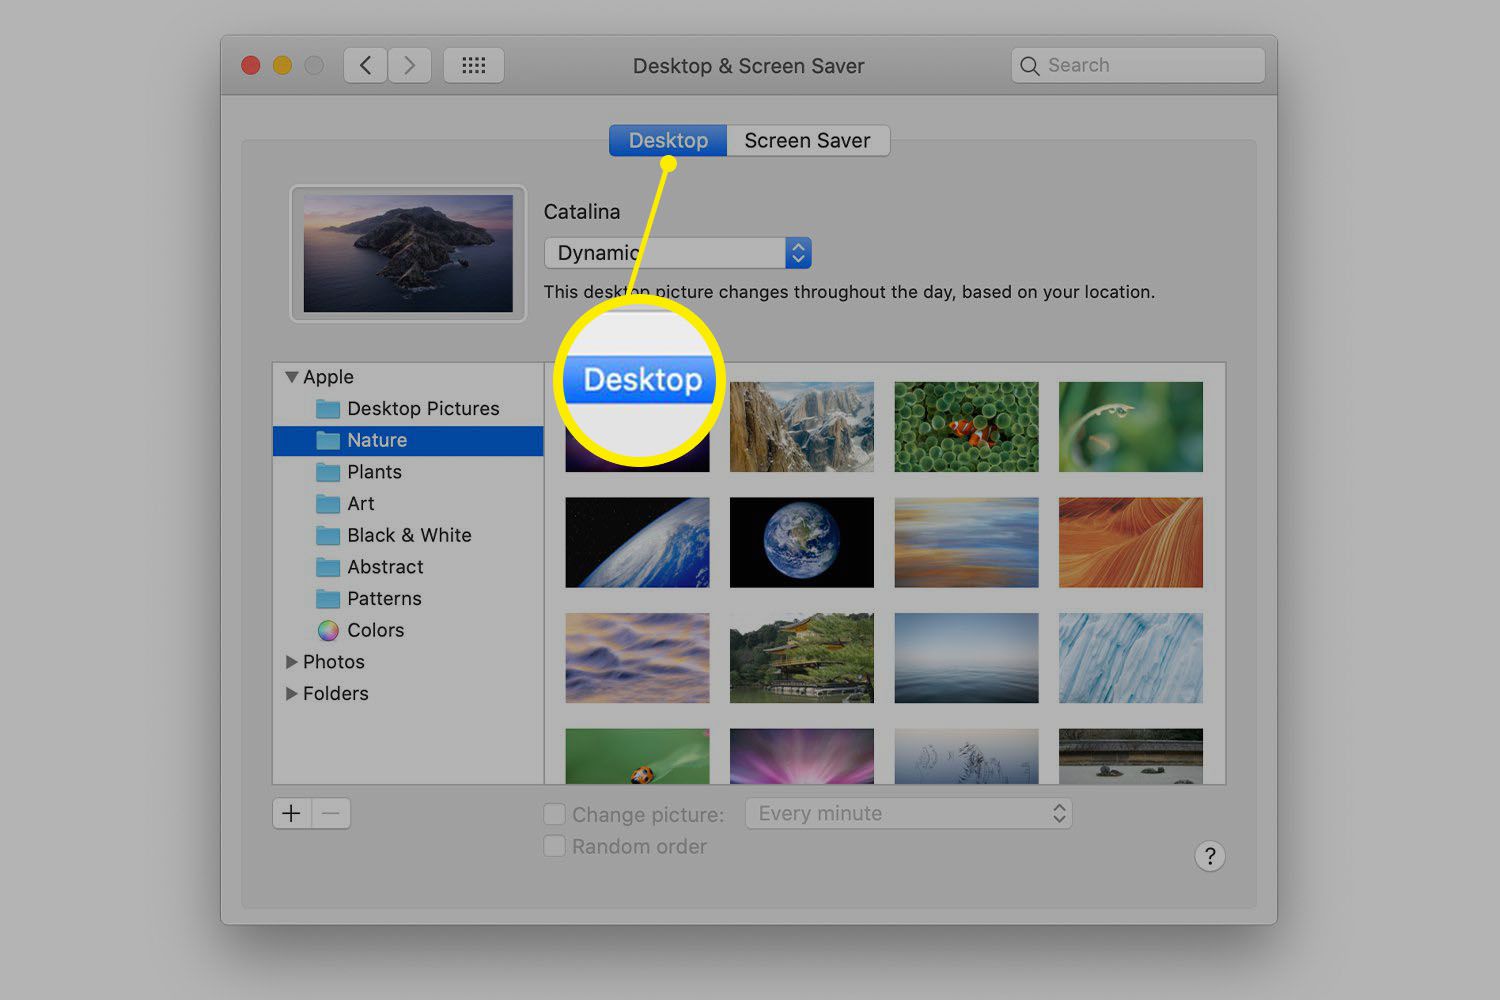Click the Desktop Pictures folder icon
This screenshot has width=1500, height=1000.
(328, 409)
